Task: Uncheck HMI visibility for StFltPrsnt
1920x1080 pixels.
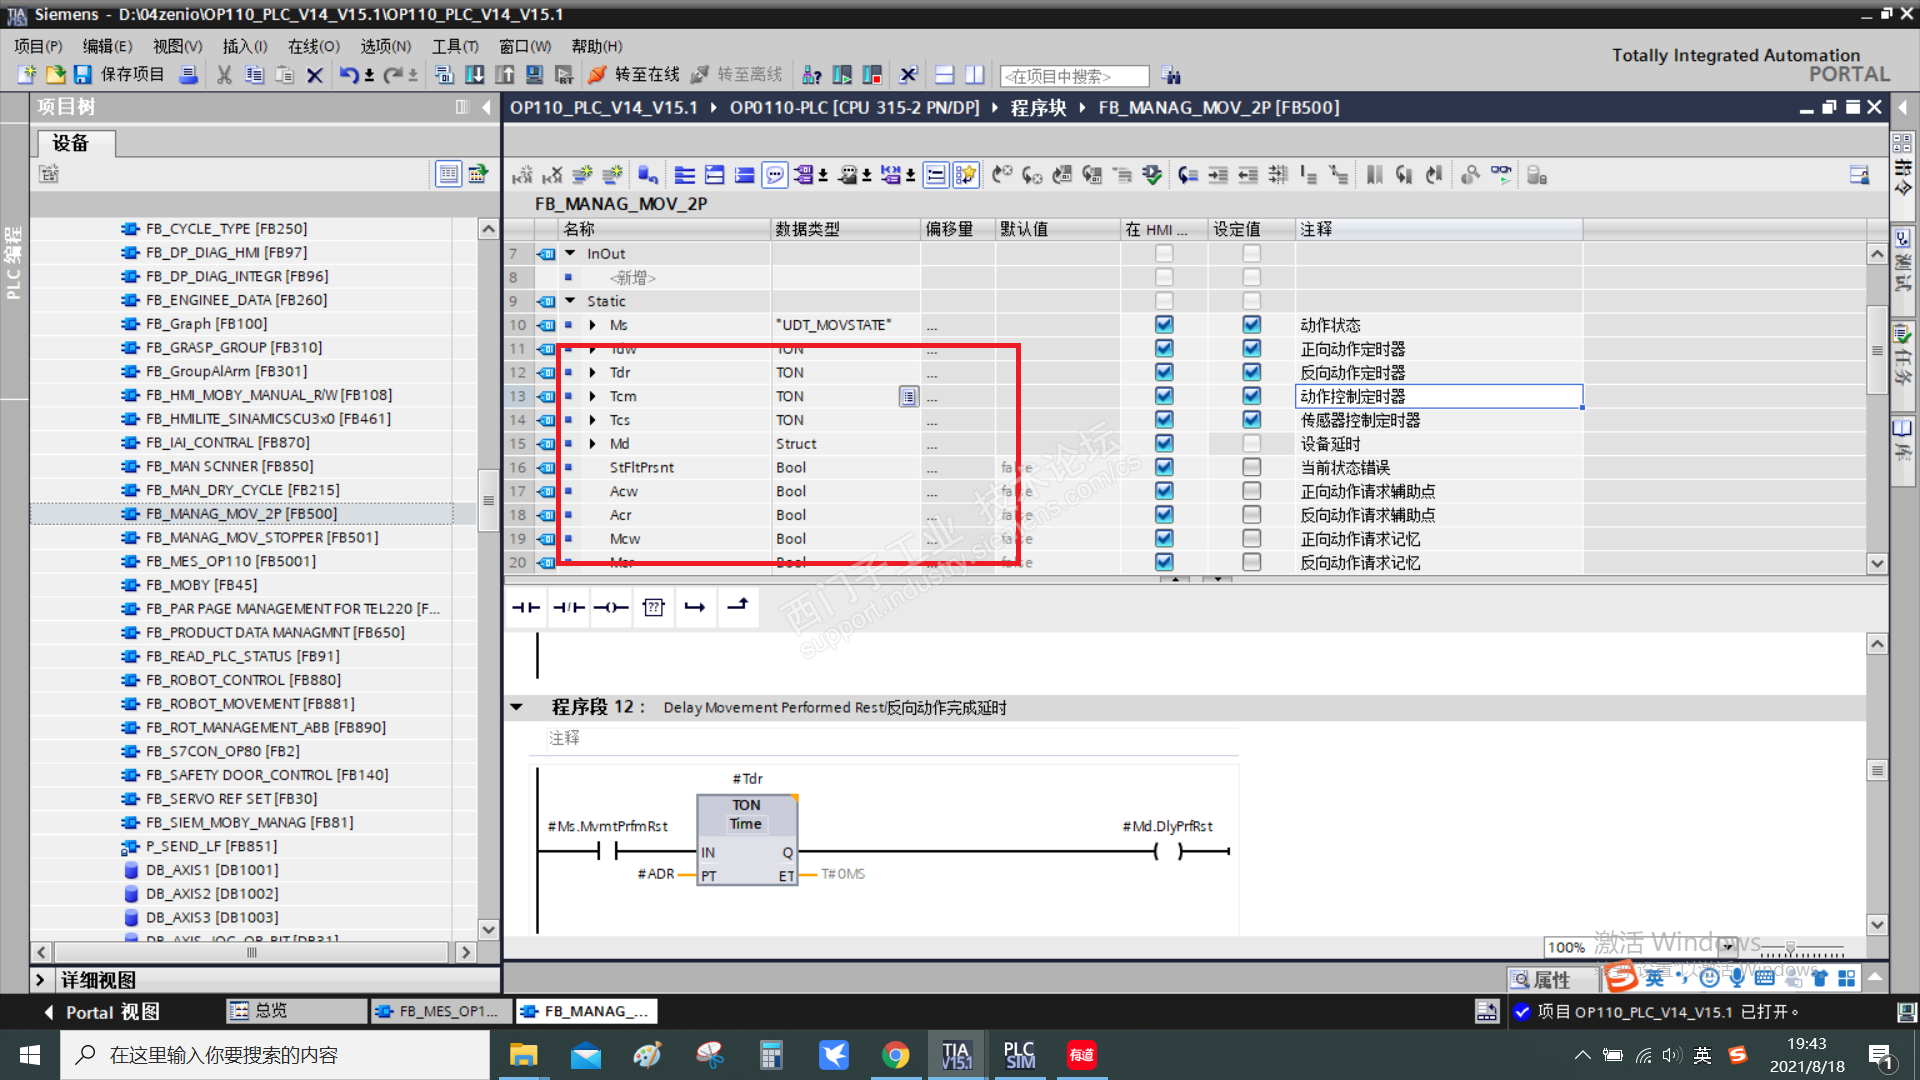Action: (x=1163, y=467)
